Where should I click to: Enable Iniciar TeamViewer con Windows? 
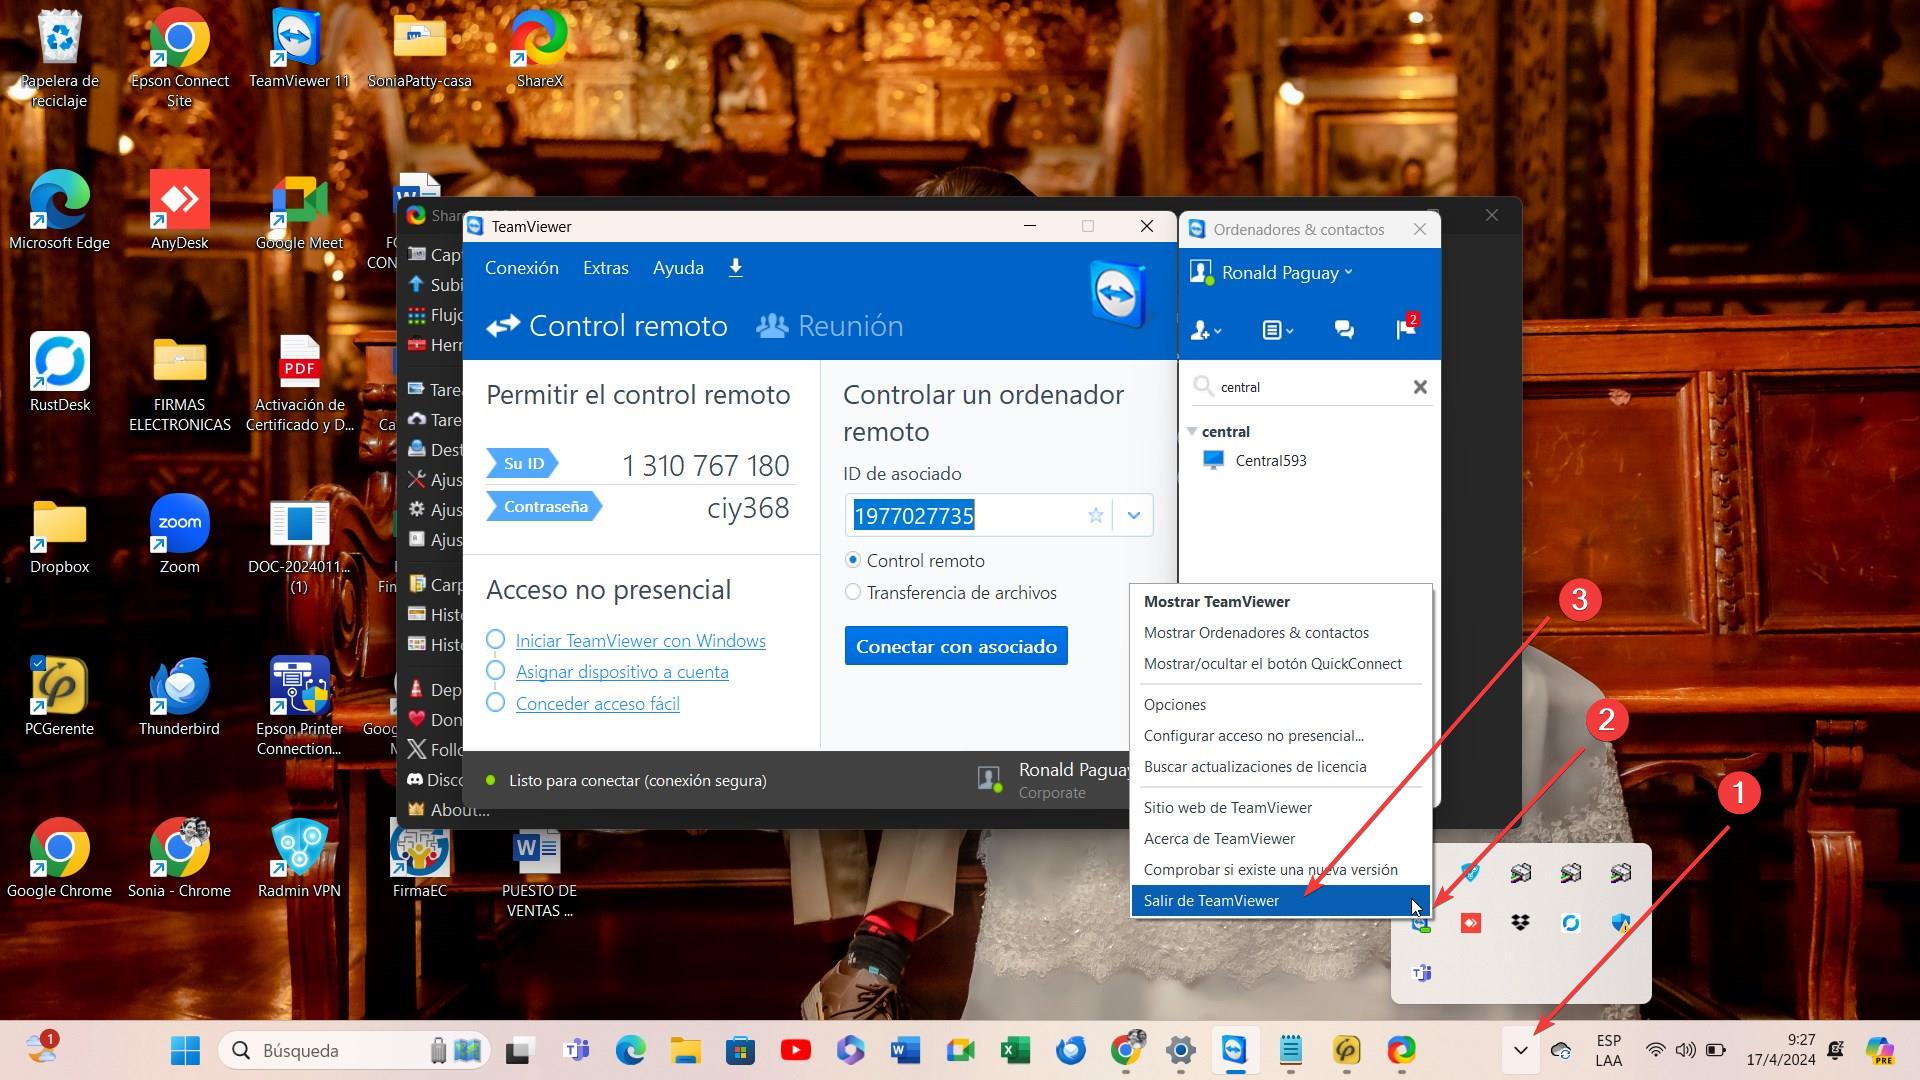tap(640, 641)
